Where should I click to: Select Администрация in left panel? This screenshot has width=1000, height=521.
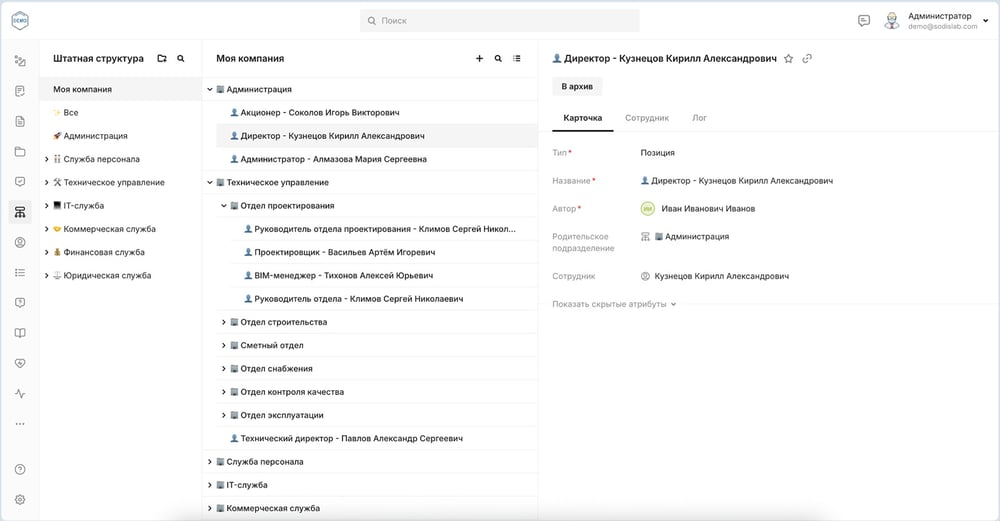click(121, 136)
